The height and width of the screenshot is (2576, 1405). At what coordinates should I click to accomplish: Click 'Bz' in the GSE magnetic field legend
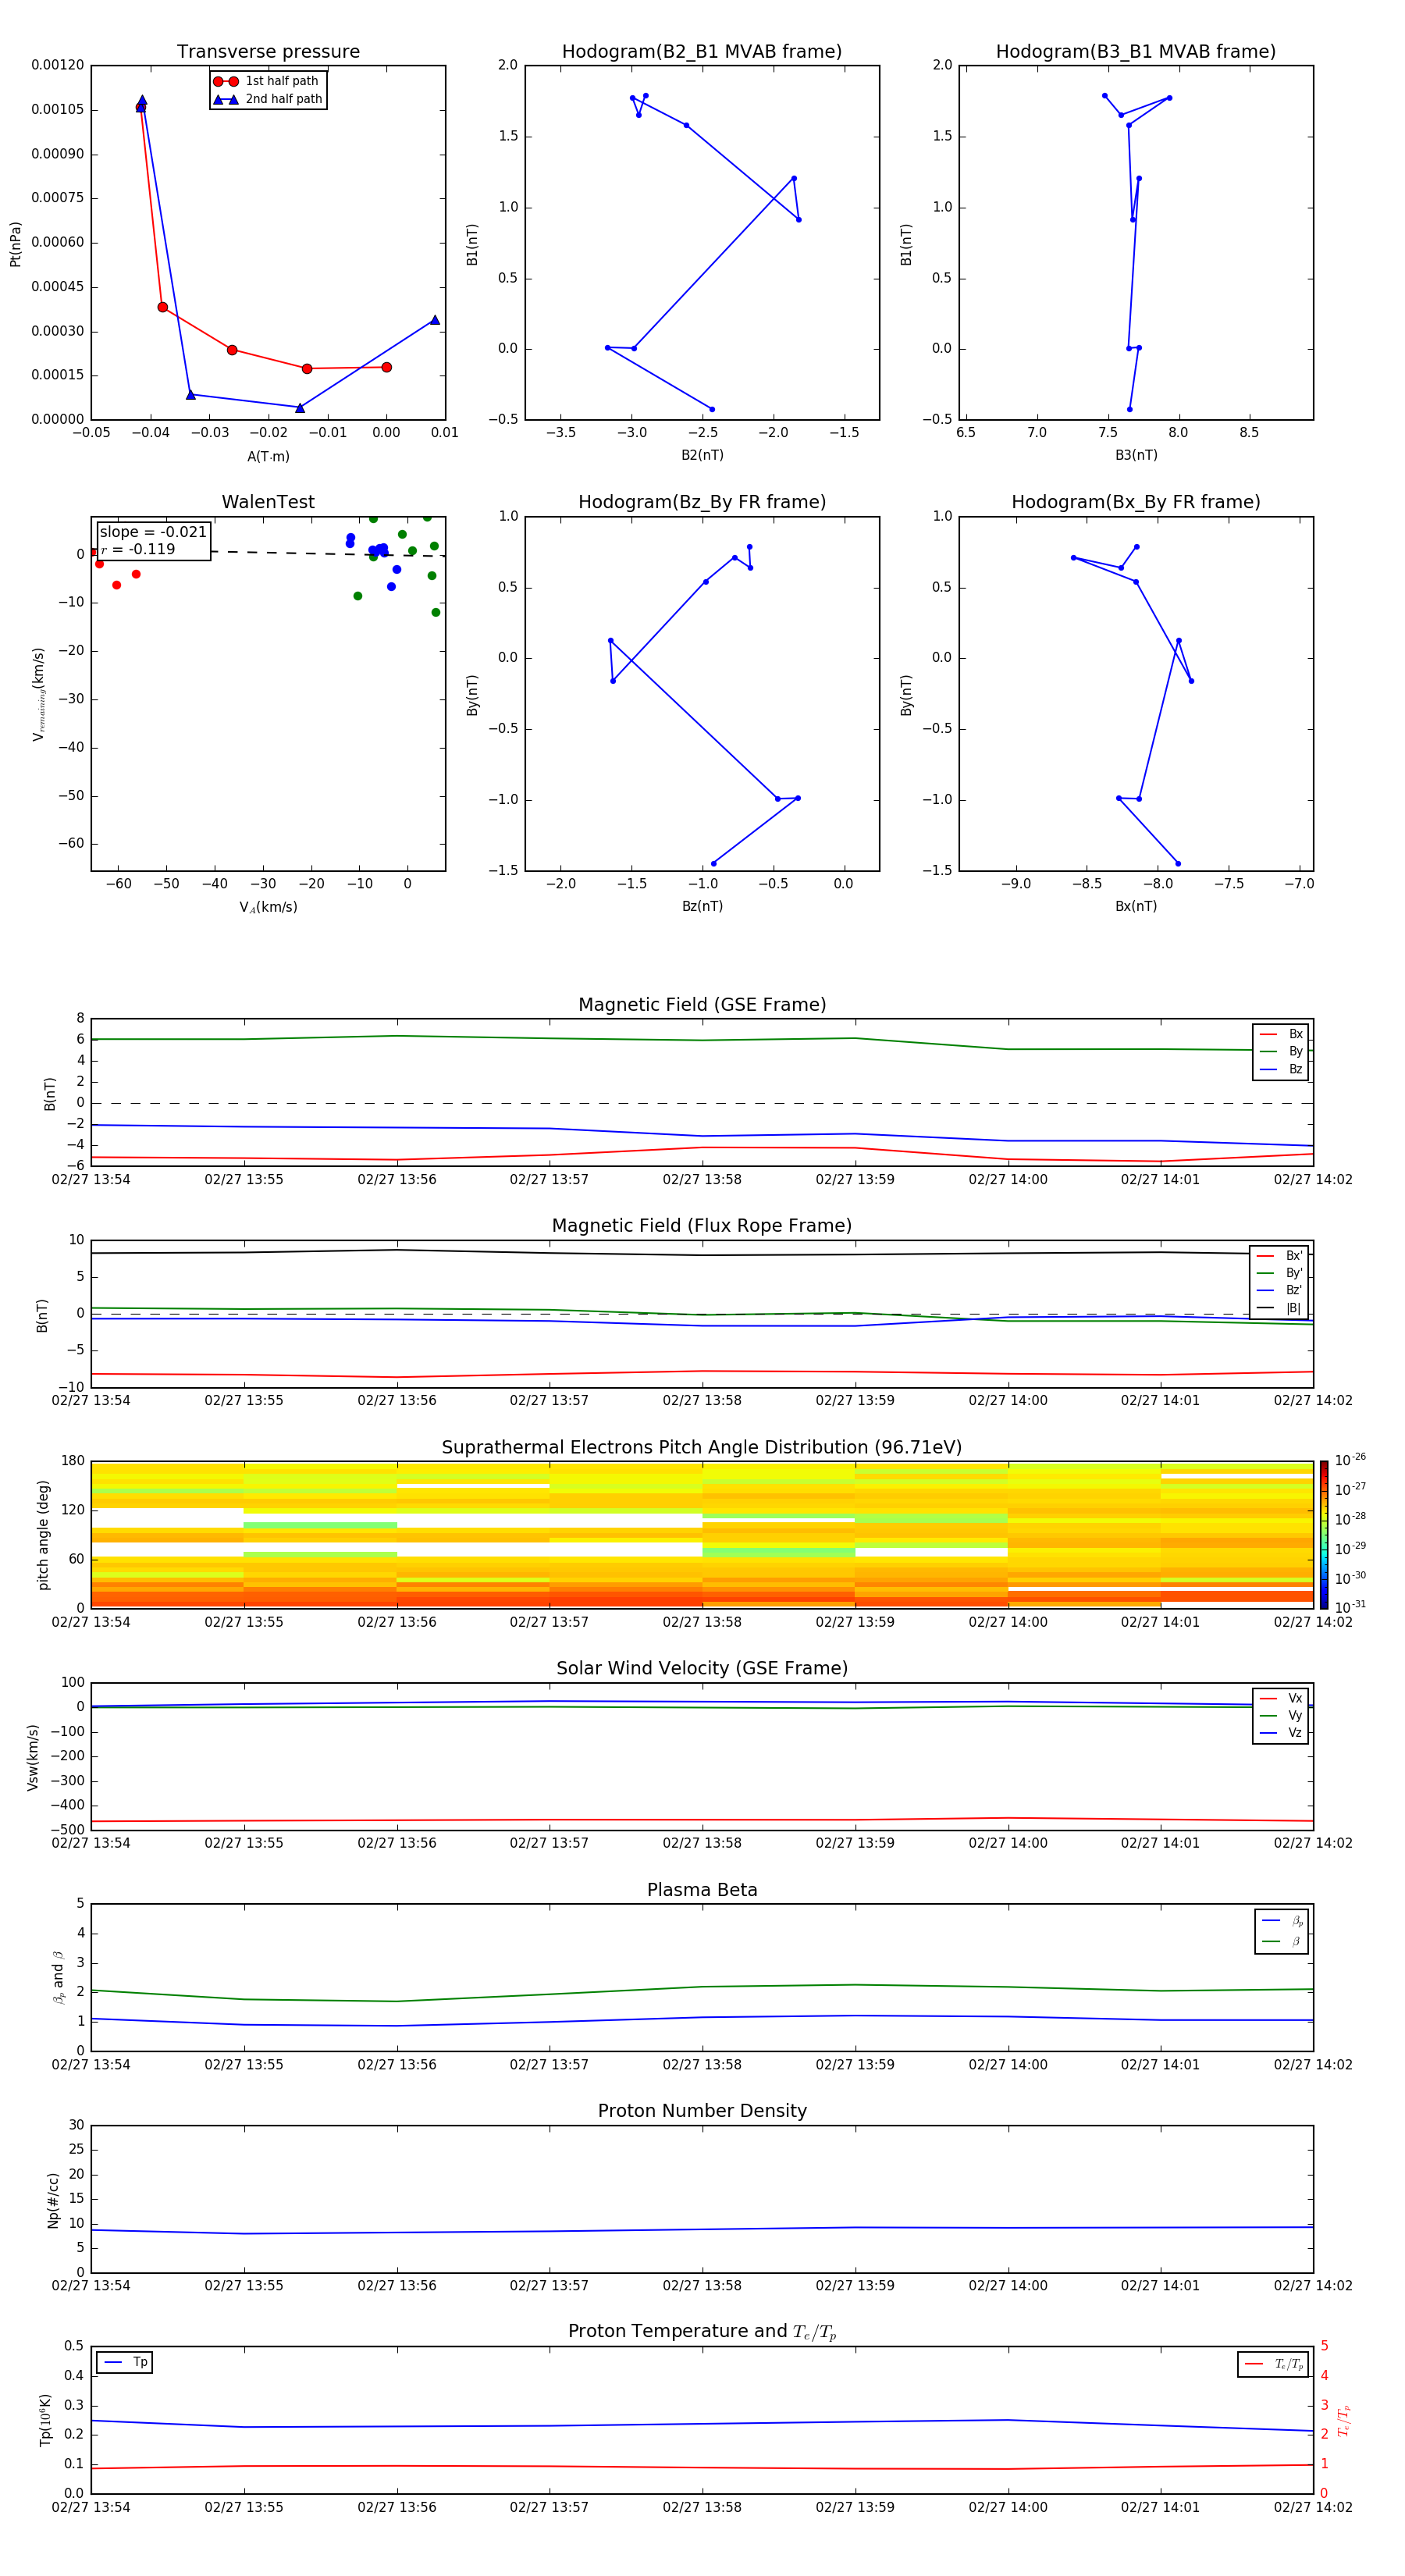point(1281,1069)
